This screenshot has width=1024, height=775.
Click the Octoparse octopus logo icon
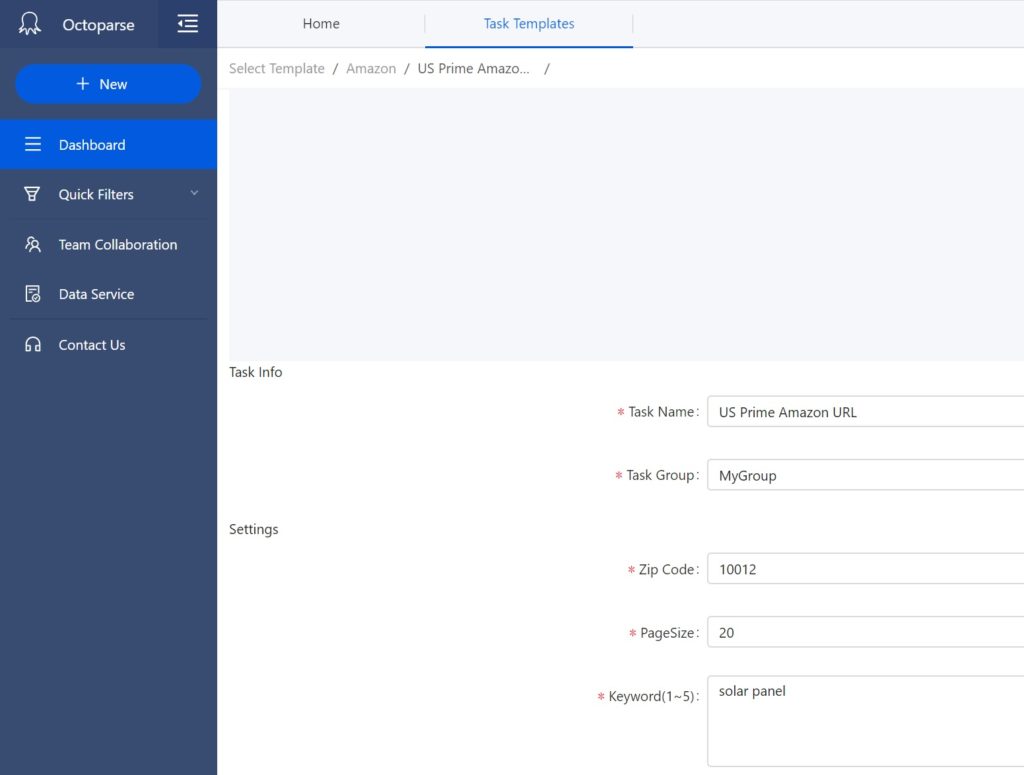pyautogui.click(x=29, y=24)
